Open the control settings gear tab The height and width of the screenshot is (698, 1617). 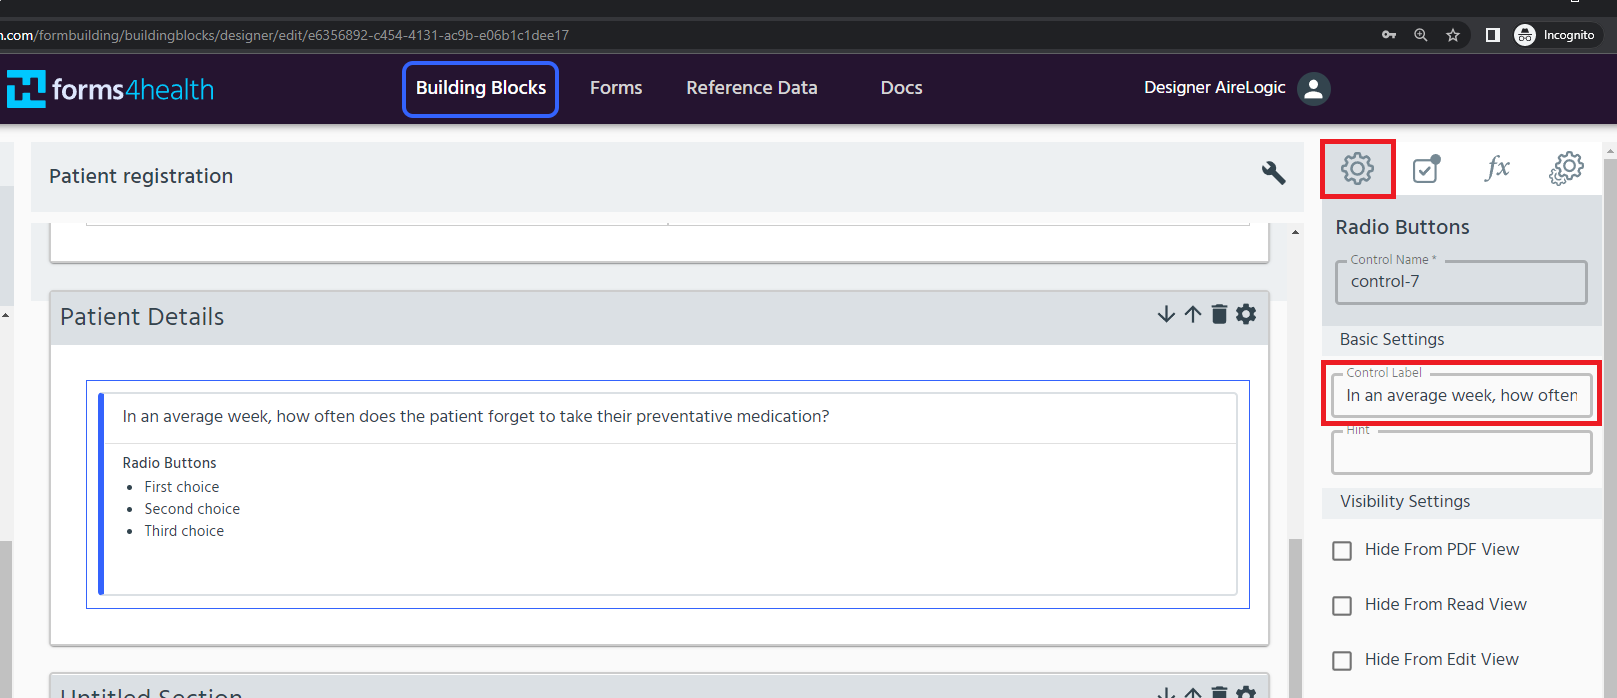tap(1357, 168)
